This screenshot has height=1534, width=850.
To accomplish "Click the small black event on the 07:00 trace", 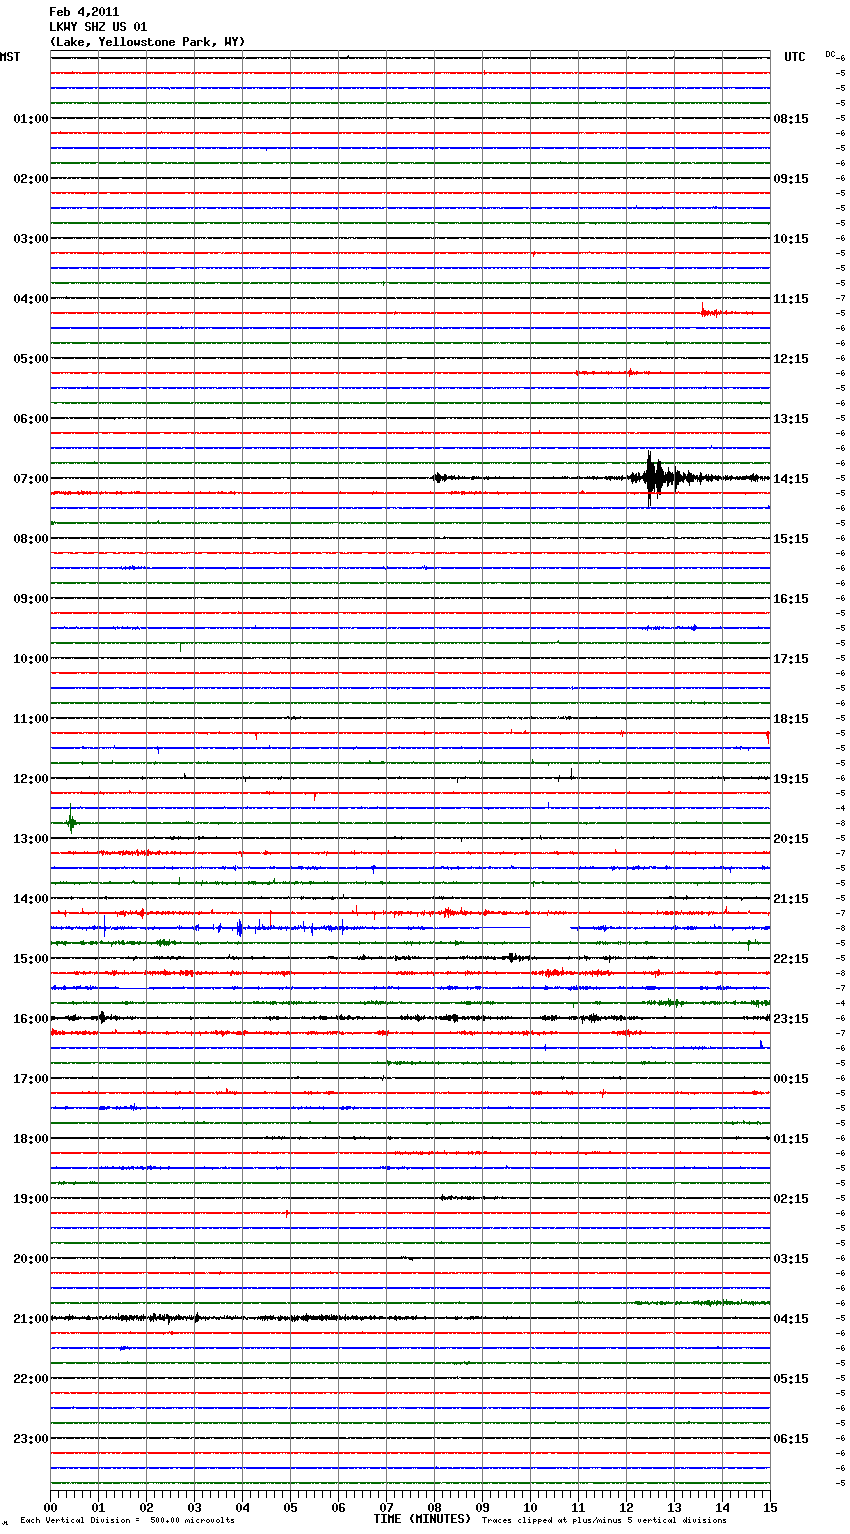I will click(x=441, y=478).
